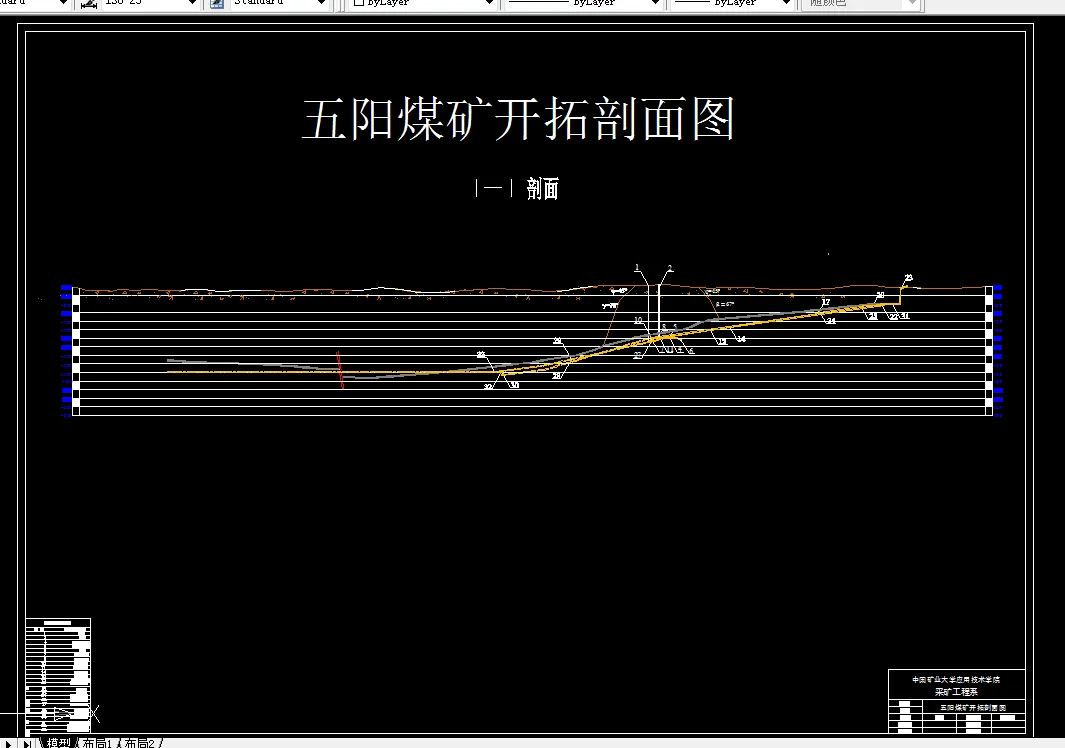Select the drawing title 五阳煤矿开拓剖面图
This screenshot has width=1065, height=748.
(518, 120)
